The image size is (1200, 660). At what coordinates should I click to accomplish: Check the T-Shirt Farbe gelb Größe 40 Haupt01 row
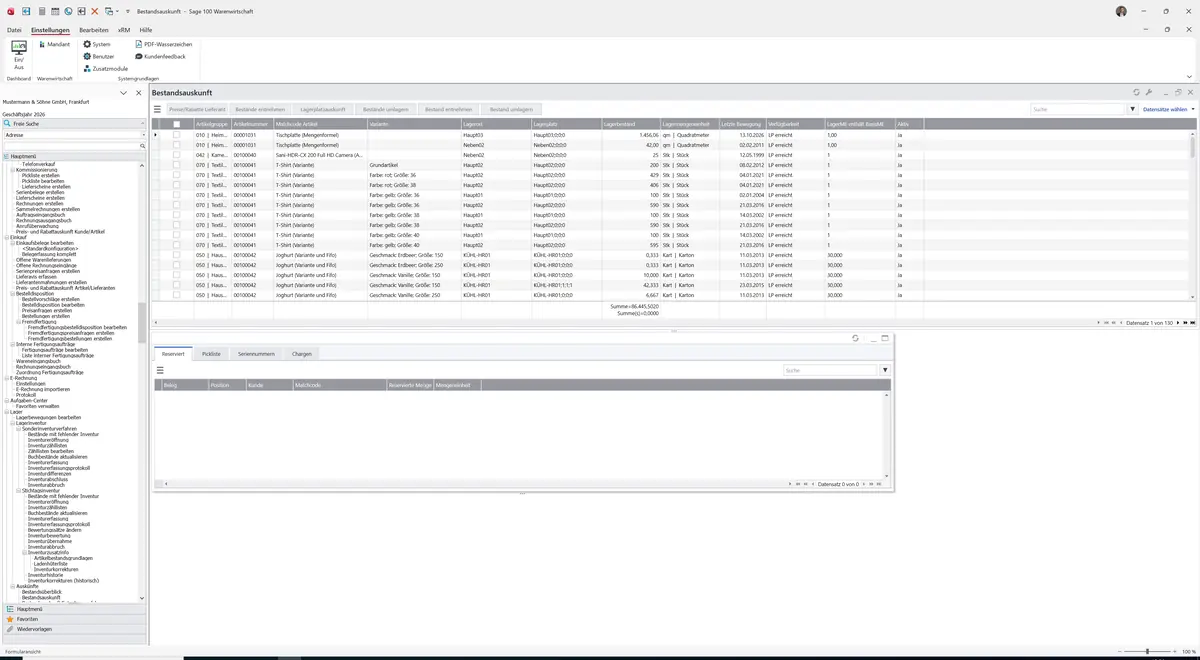(x=177, y=235)
